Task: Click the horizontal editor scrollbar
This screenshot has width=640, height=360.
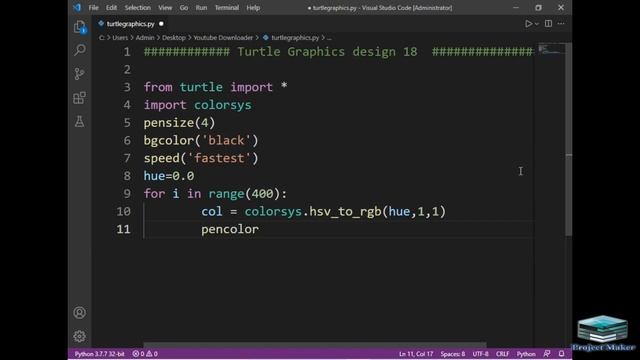Action: click(x=314, y=345)
